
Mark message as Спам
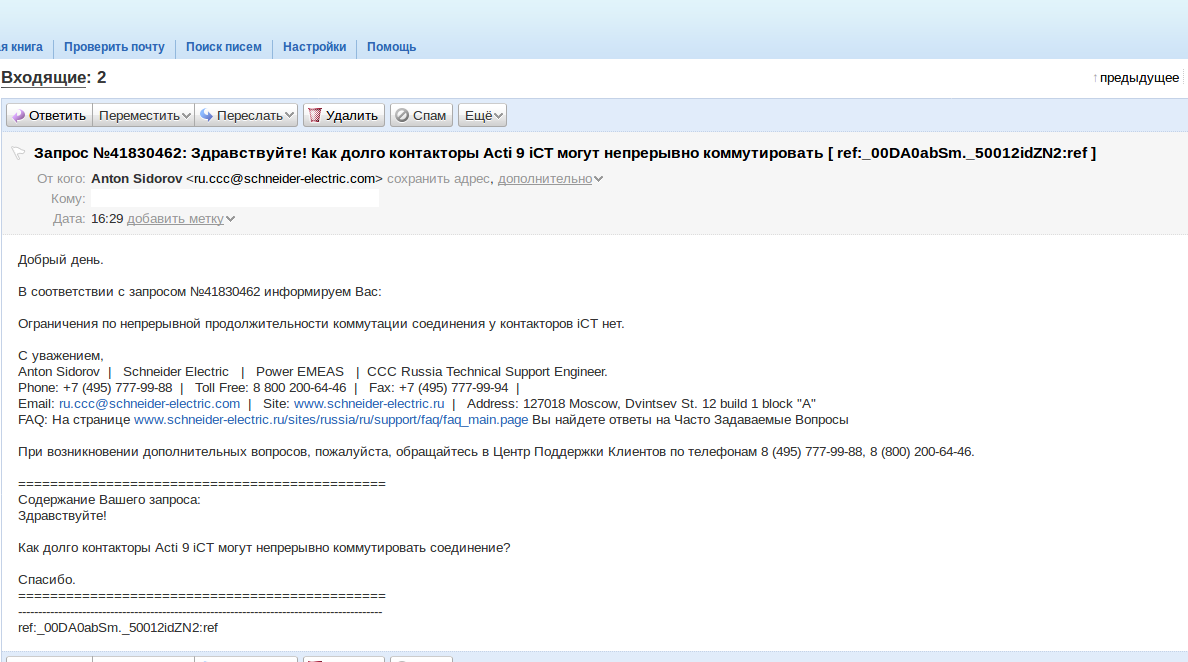pyautogui.click(x=421, y=115)
